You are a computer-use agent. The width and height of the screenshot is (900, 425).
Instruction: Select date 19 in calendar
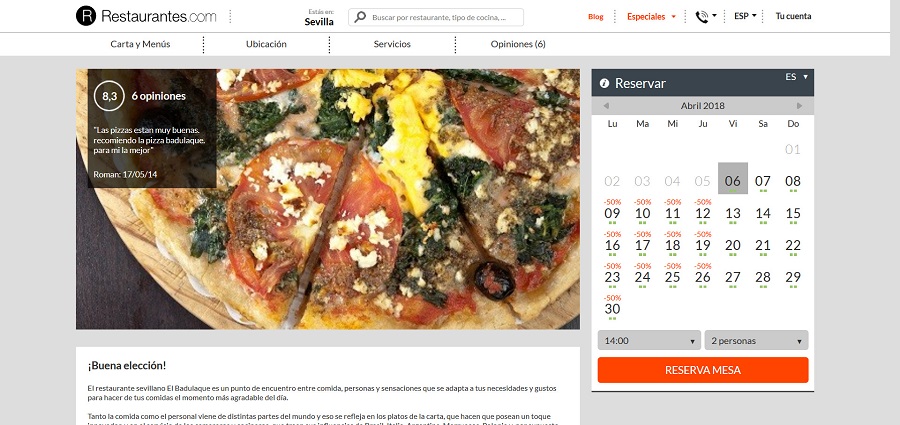[703, 246]
